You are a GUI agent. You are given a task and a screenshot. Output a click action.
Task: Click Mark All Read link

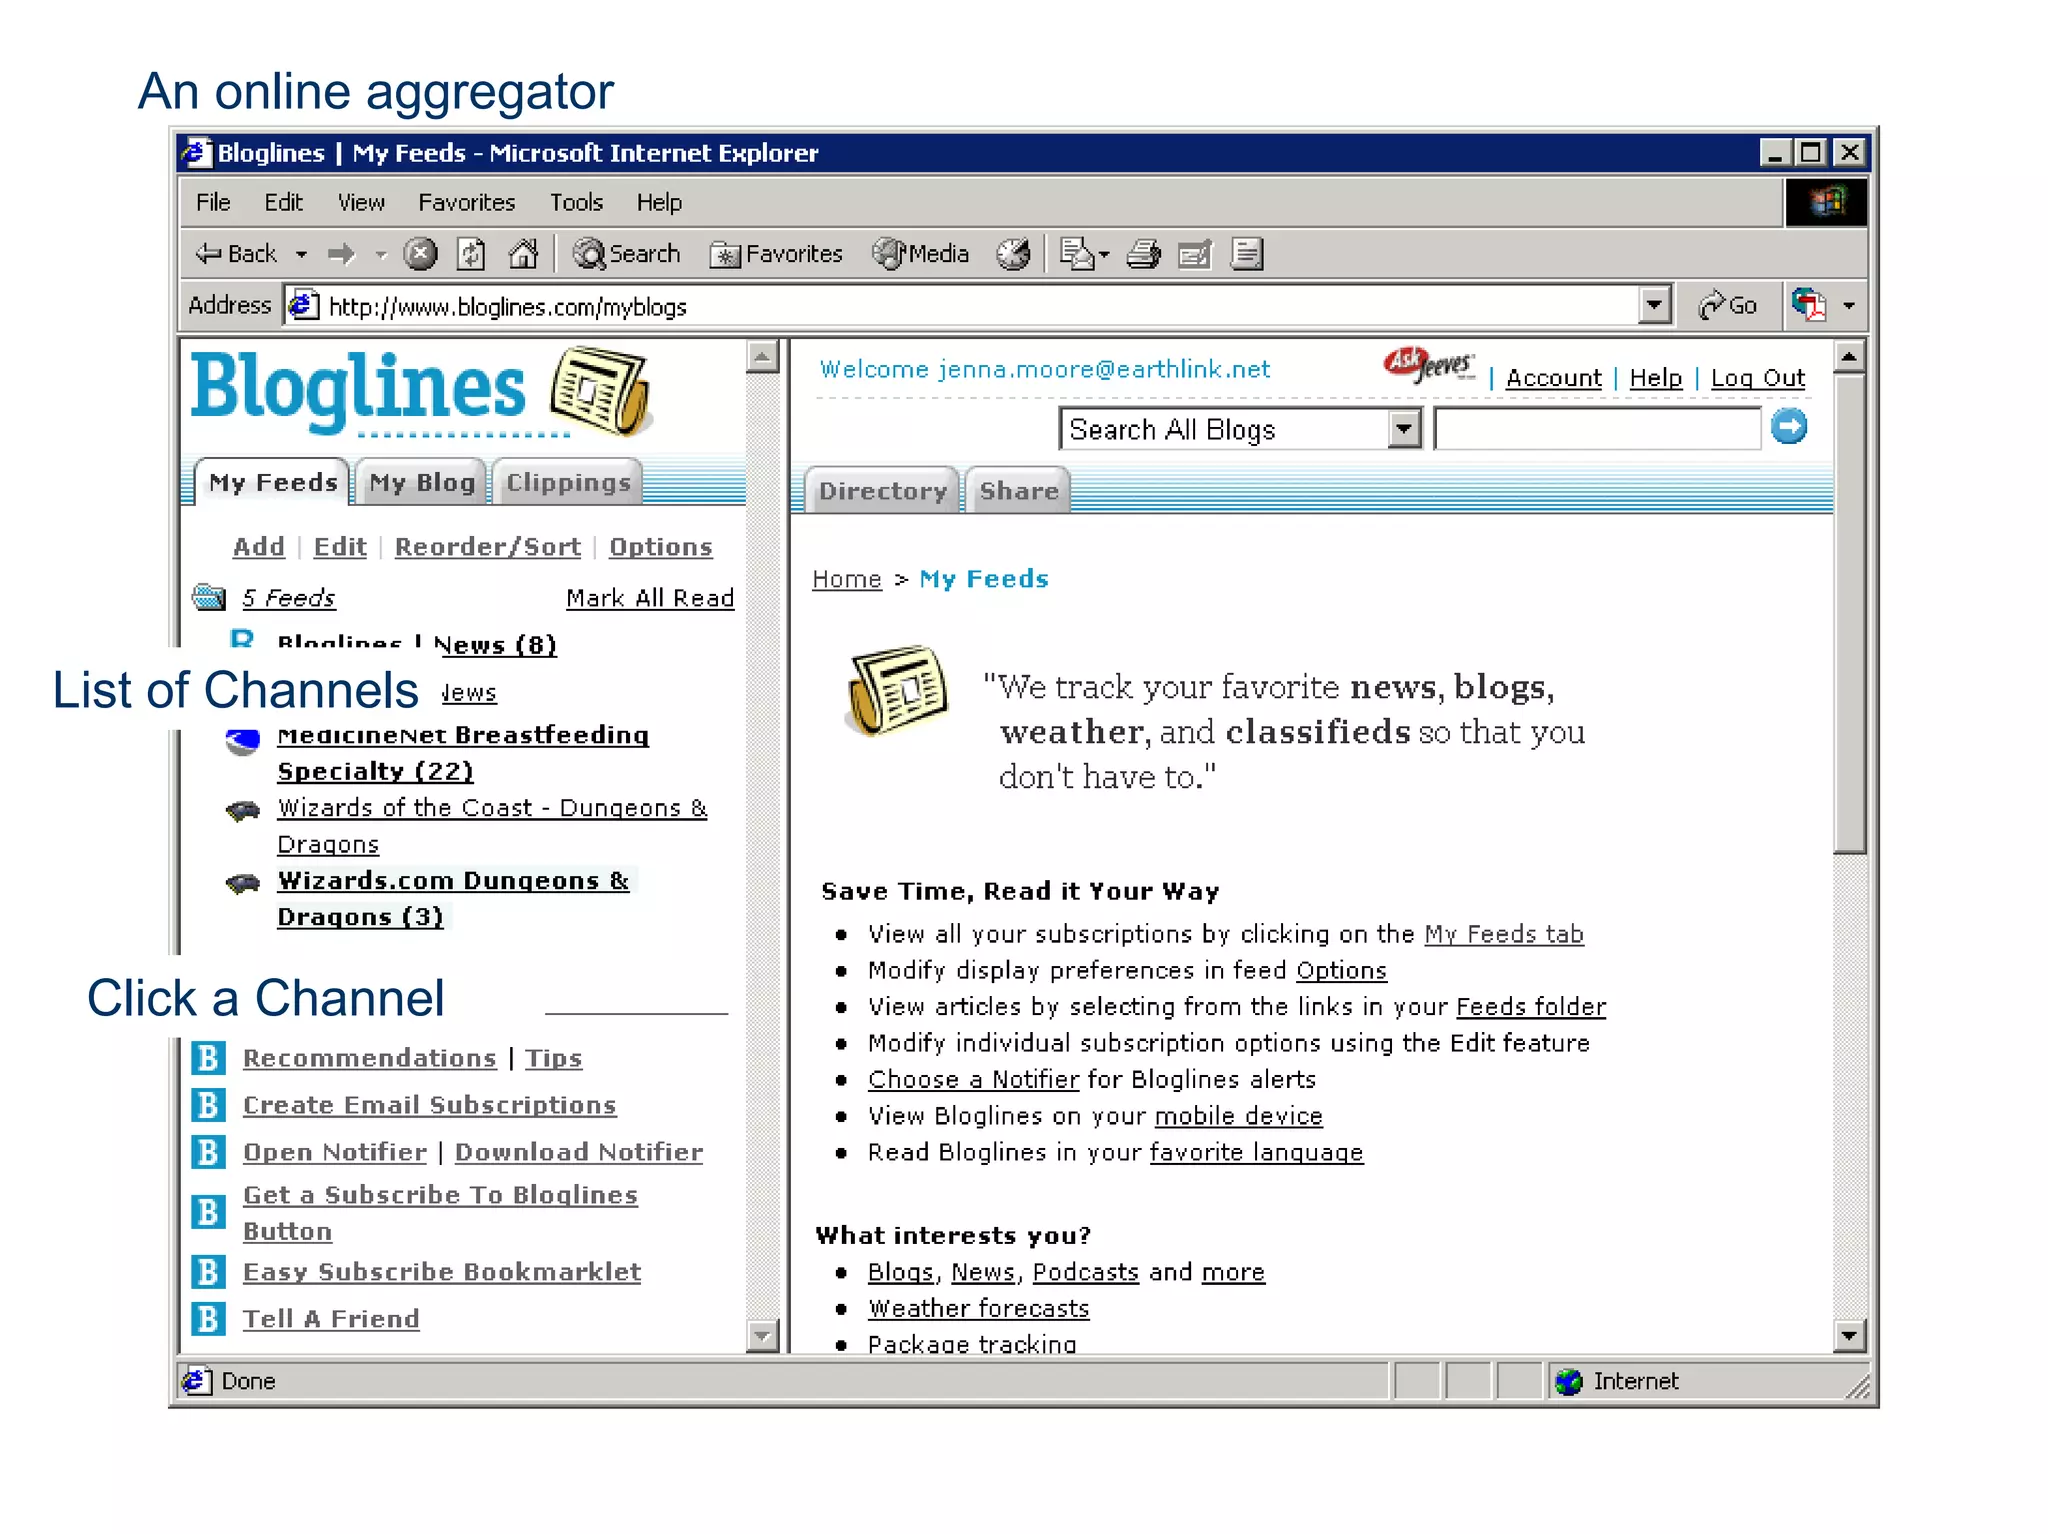click(x=650, y=597)
